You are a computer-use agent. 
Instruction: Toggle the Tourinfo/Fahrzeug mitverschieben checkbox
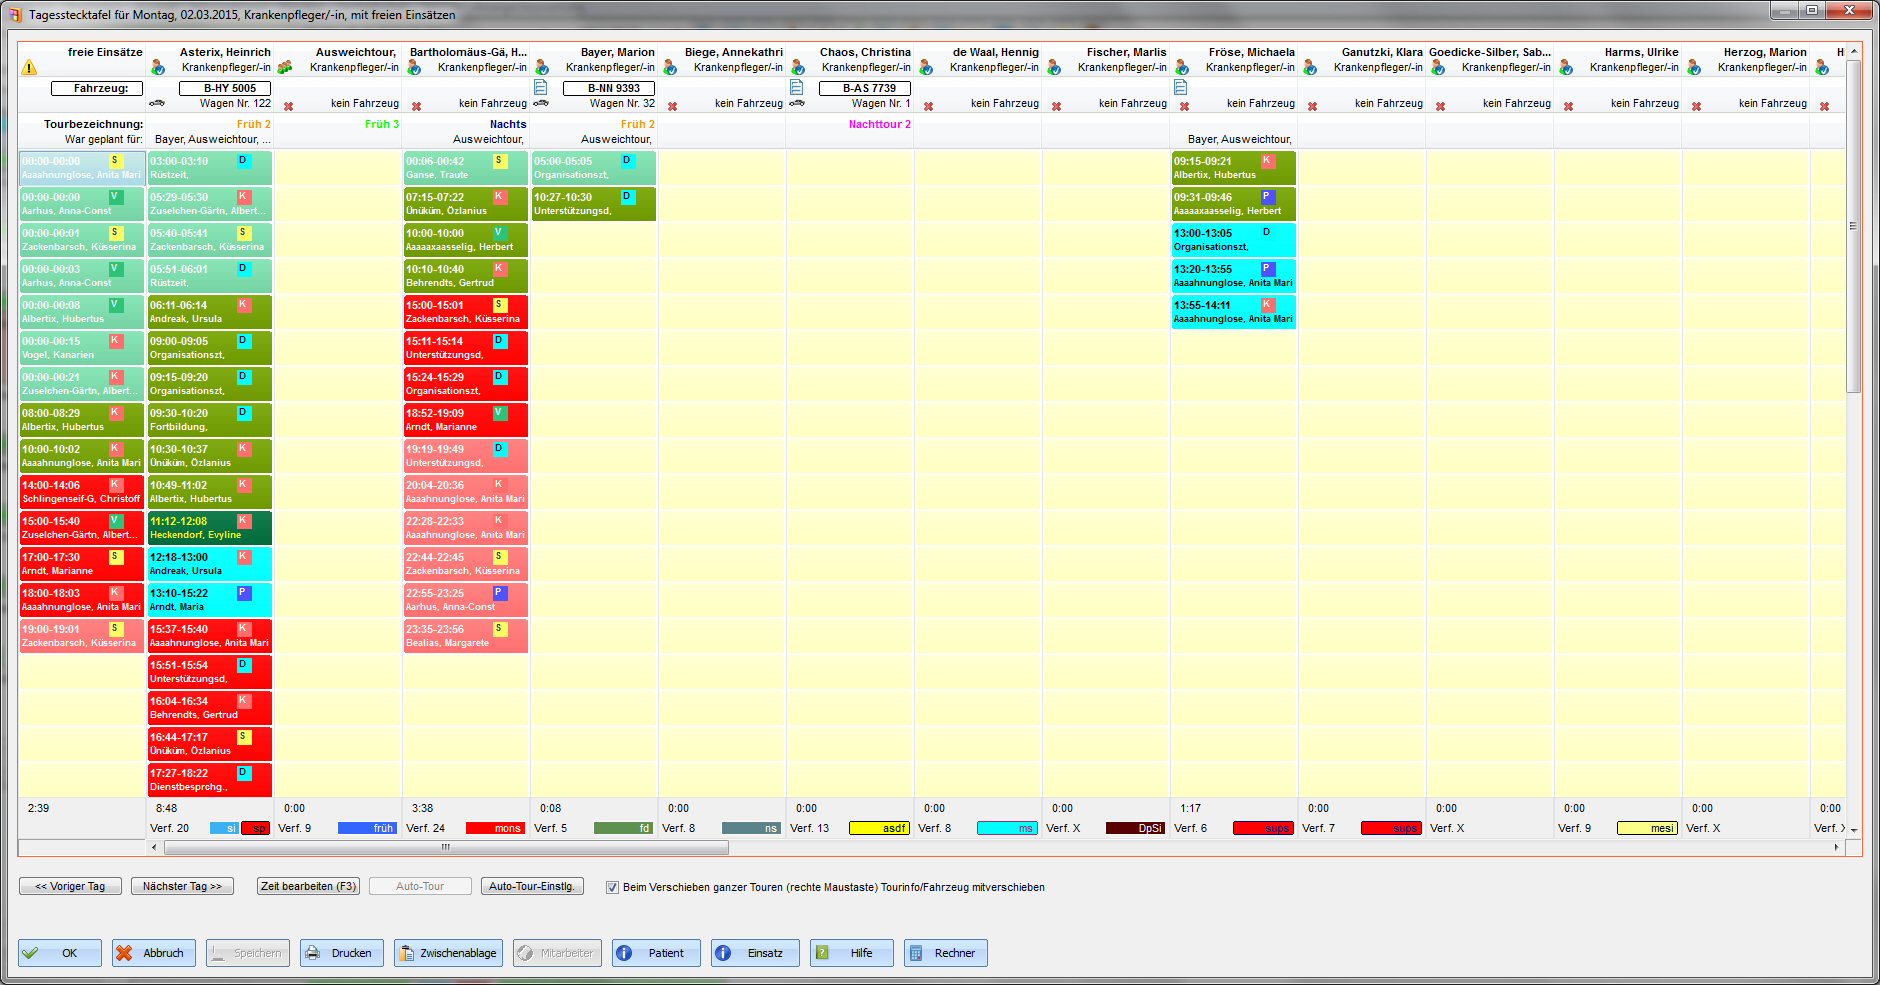pos(612,887)
